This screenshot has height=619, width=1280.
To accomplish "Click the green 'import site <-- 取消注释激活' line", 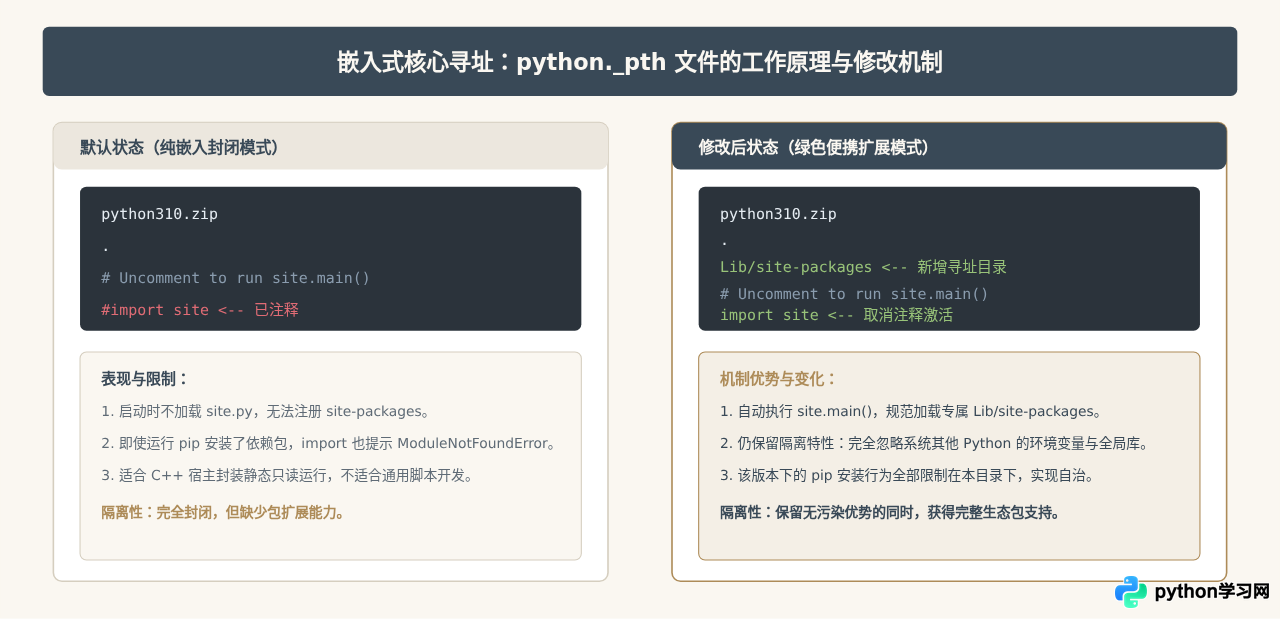I will coord(836,315).
